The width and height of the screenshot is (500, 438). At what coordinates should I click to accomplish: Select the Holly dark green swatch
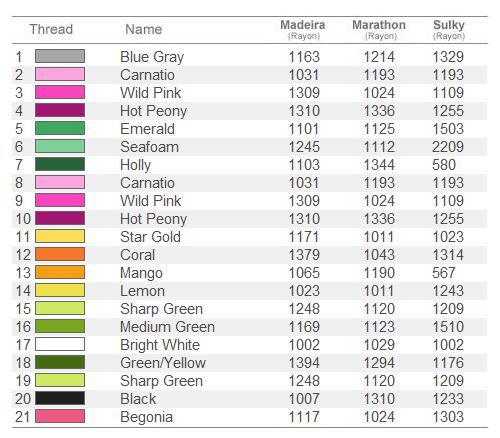(60, 164)
